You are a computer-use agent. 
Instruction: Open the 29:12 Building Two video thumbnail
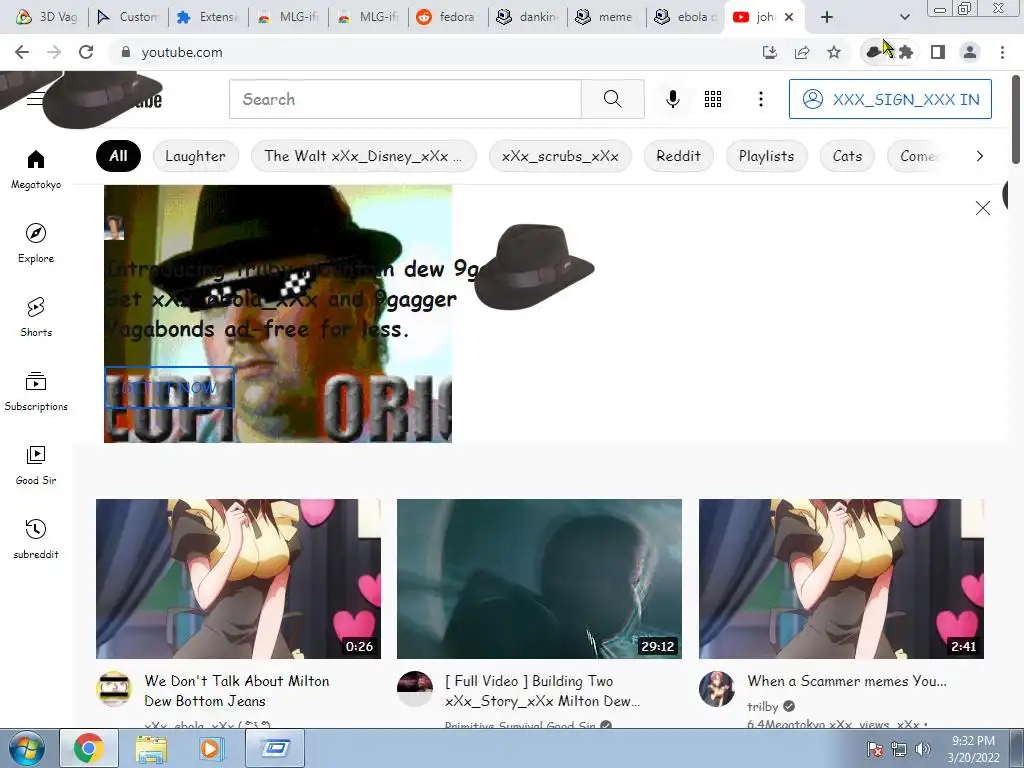(539, 579)
